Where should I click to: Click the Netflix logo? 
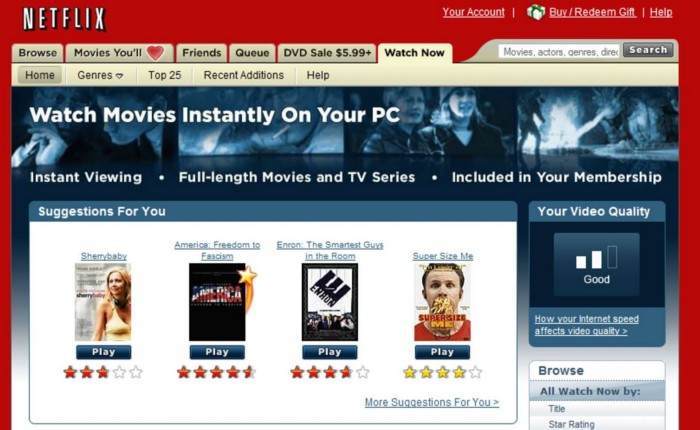point(64,19)
